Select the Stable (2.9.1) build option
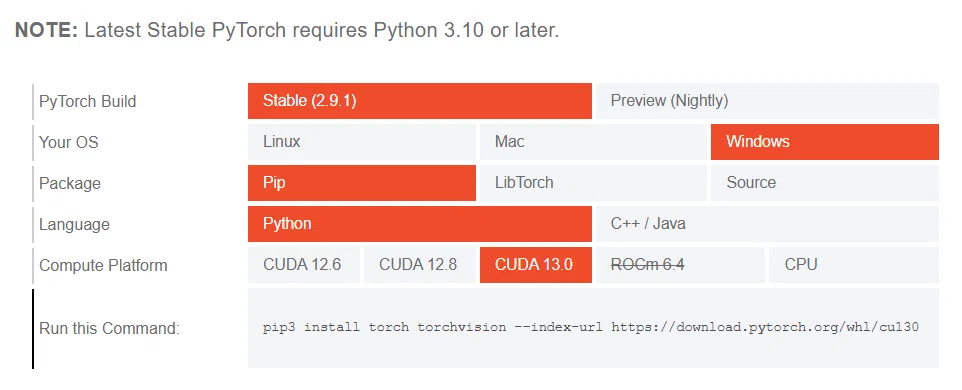This screenshot has width=962, height=390. [x=420, y=101]
